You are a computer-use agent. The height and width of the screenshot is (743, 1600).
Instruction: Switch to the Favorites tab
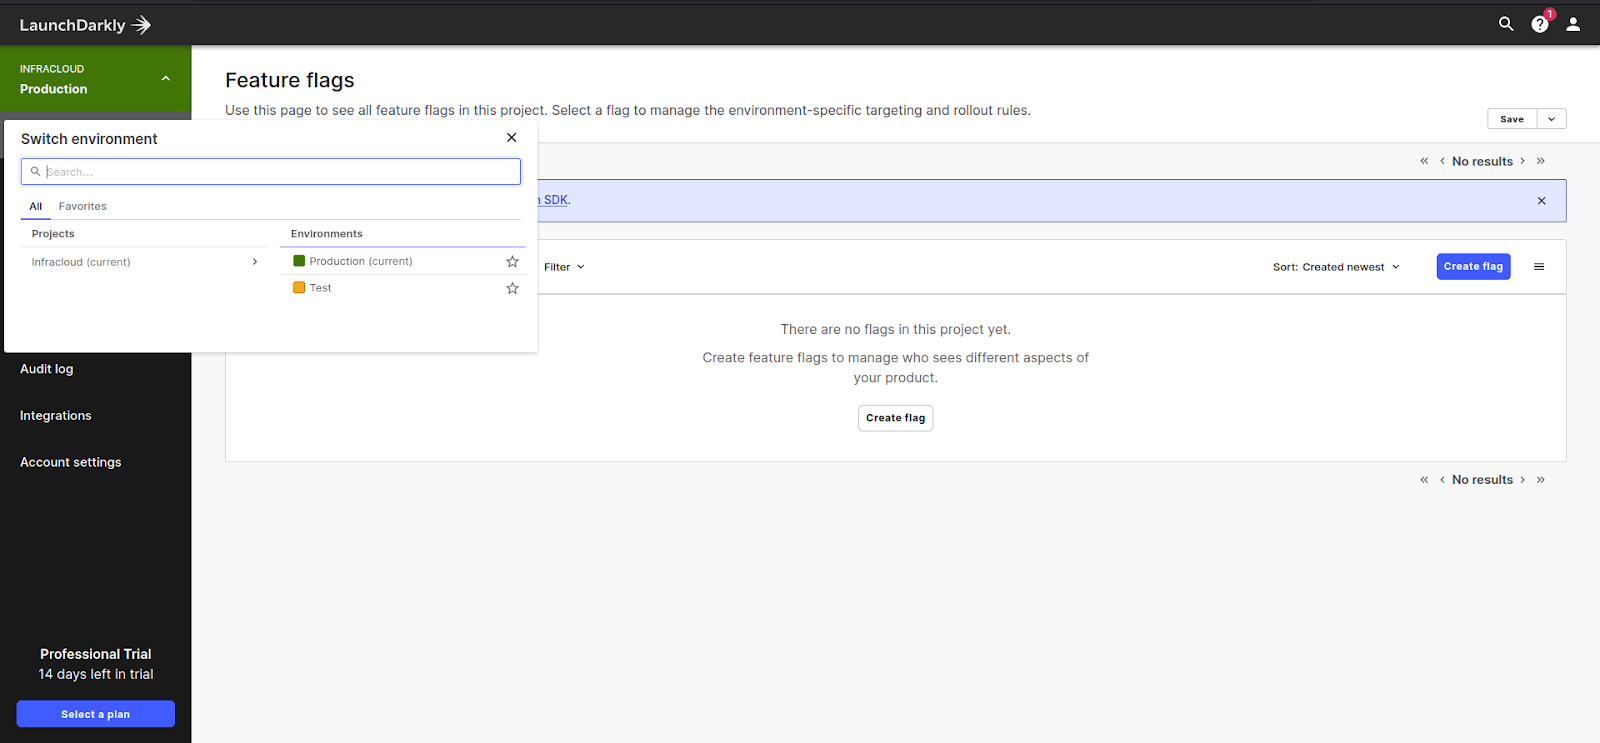[82, 206]
